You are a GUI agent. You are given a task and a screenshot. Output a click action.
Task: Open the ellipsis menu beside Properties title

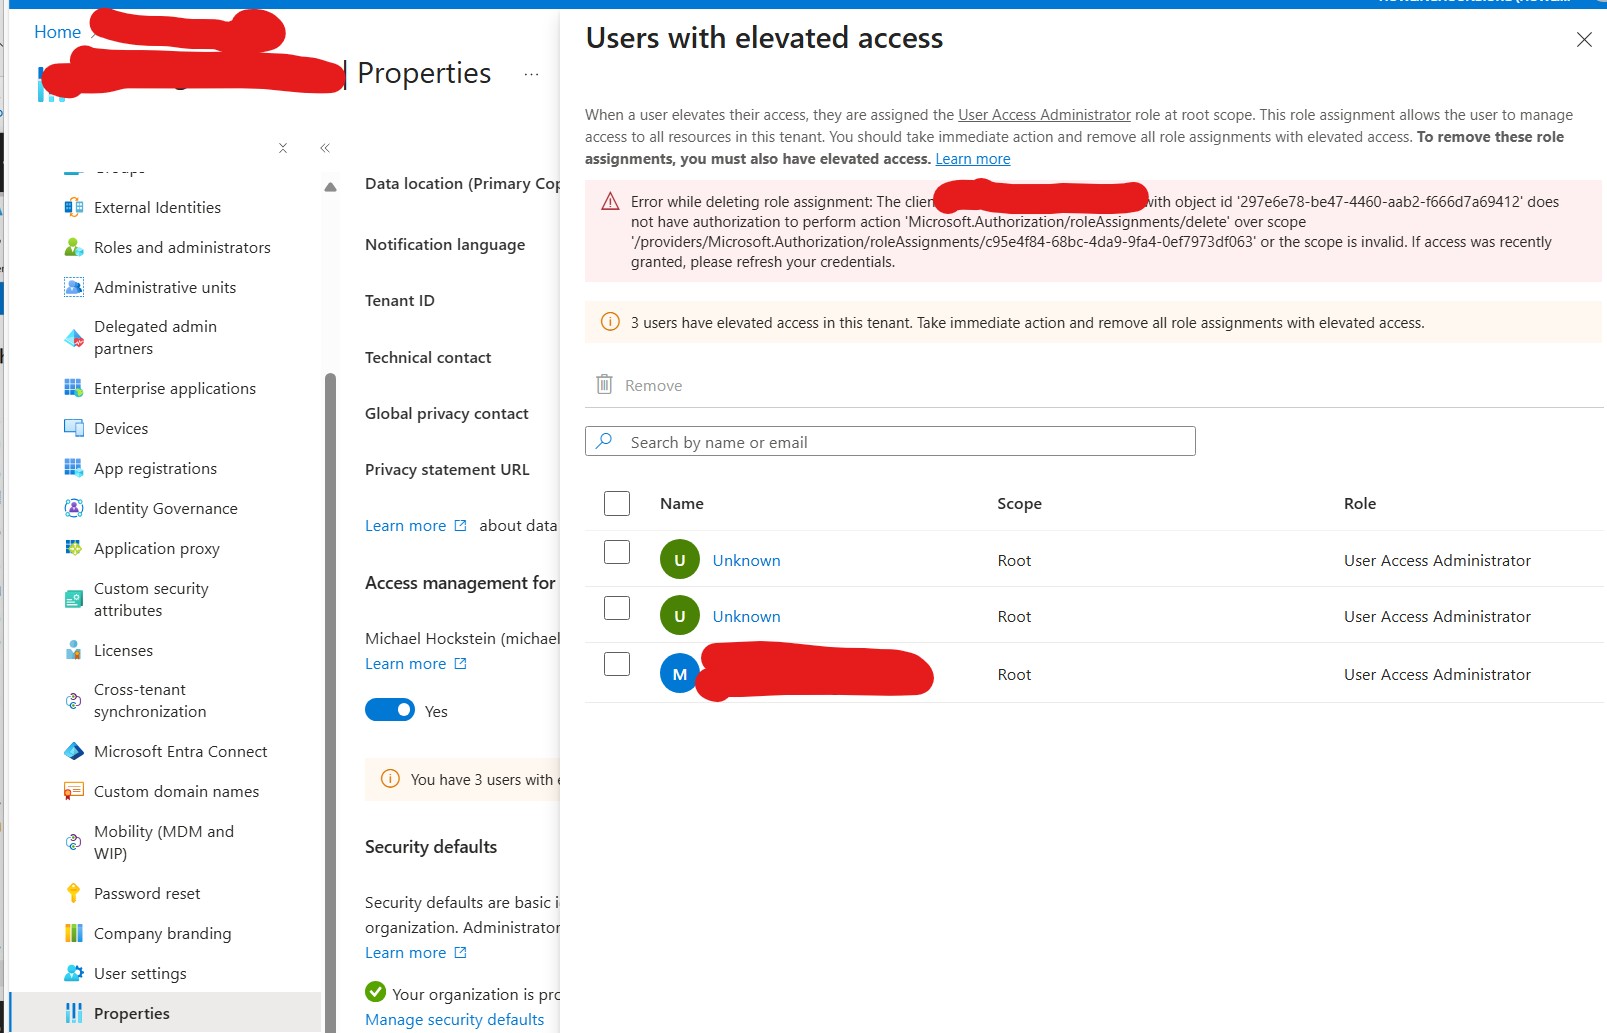point(531,73)
